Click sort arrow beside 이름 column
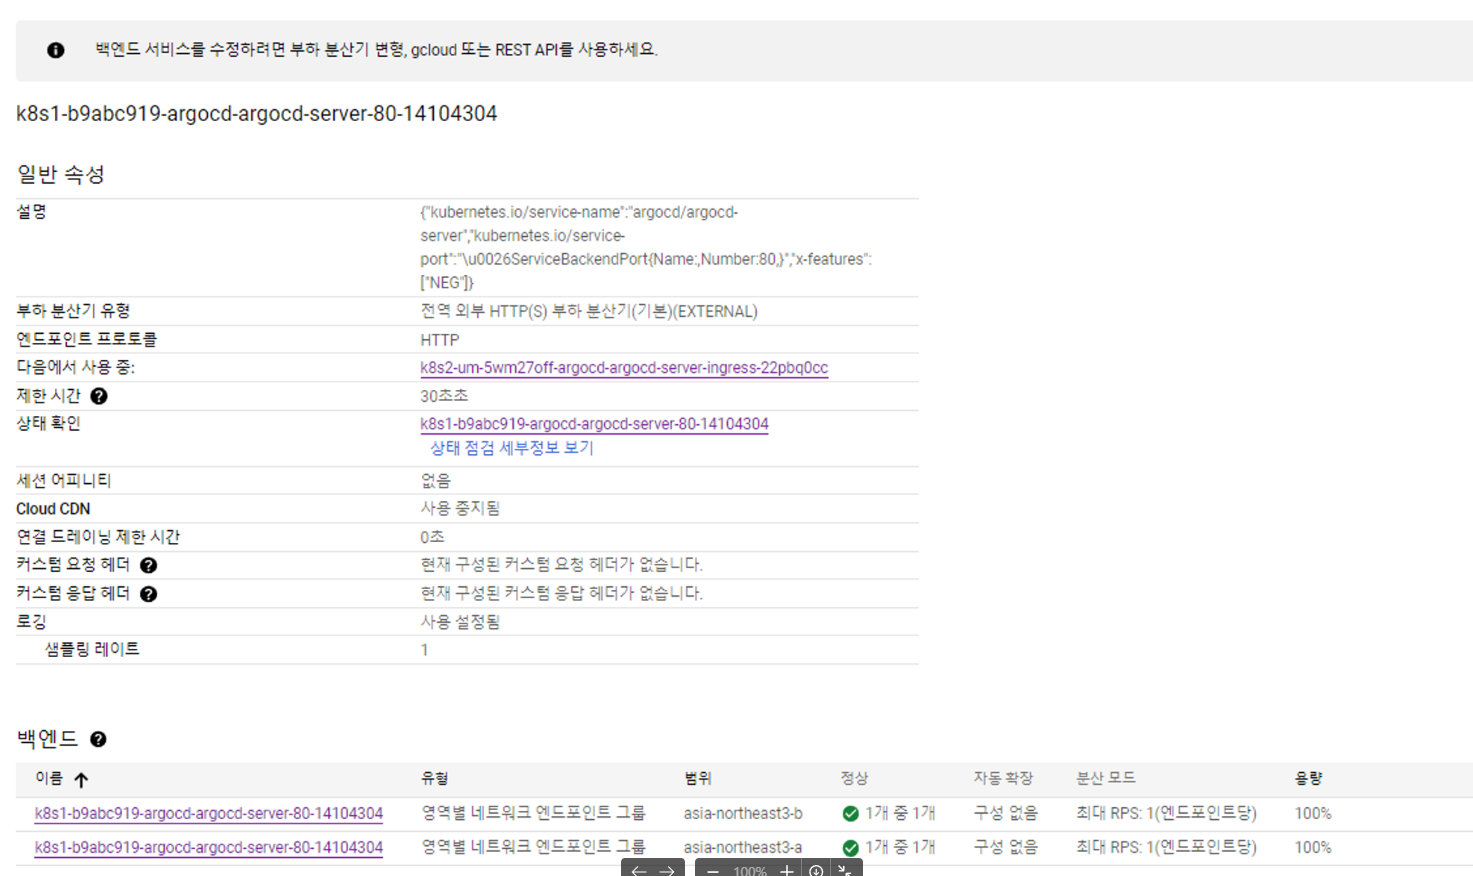The height and width of the screenshot is (876, 1473). [x=81, y=779]
